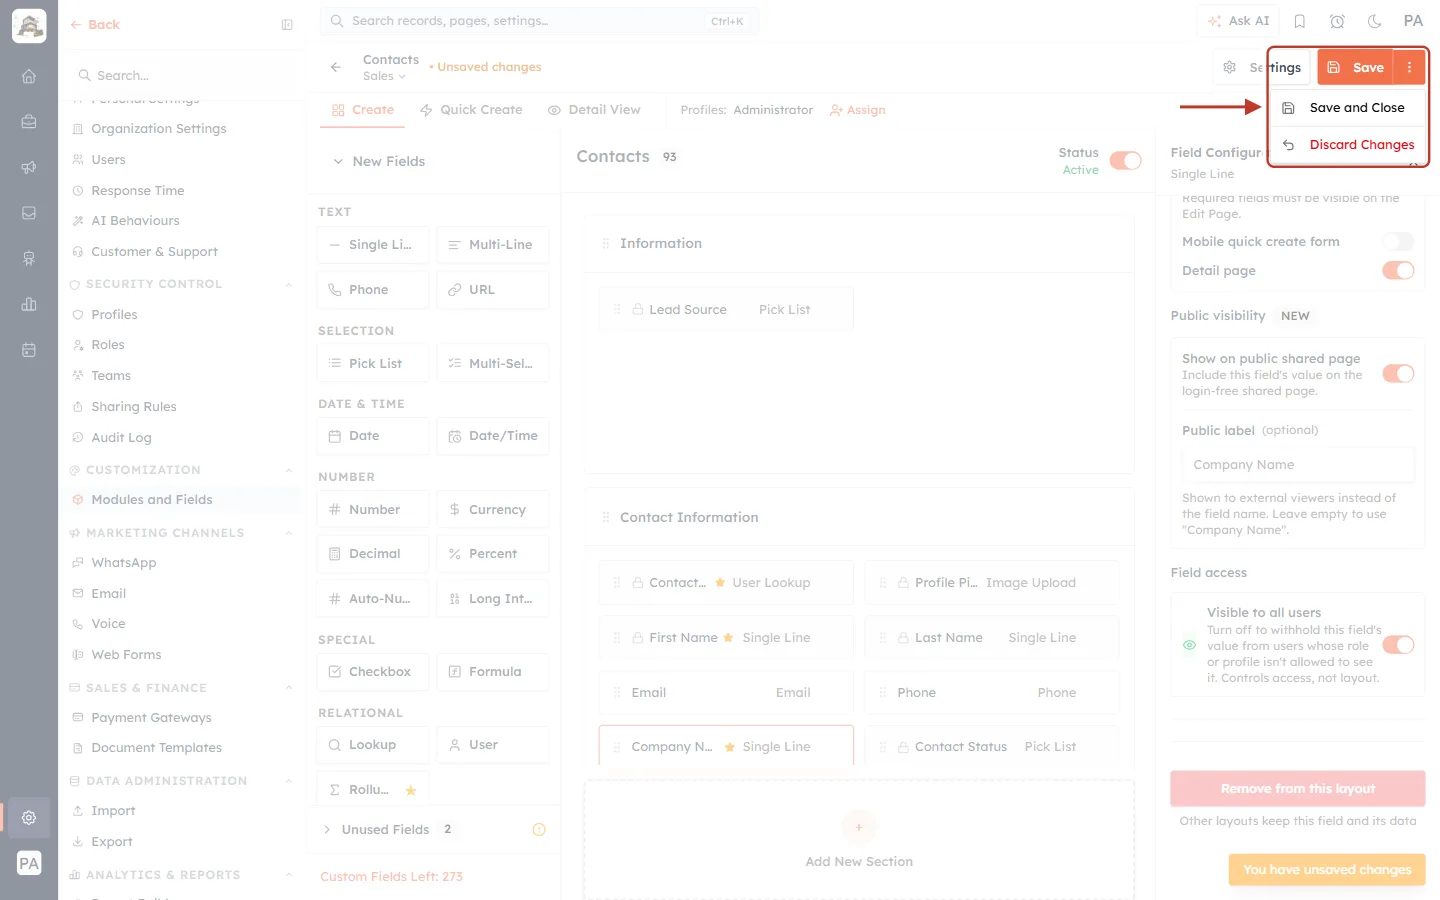Click the bookmark icon in top bar
1440x900 pixels.
1300,21
